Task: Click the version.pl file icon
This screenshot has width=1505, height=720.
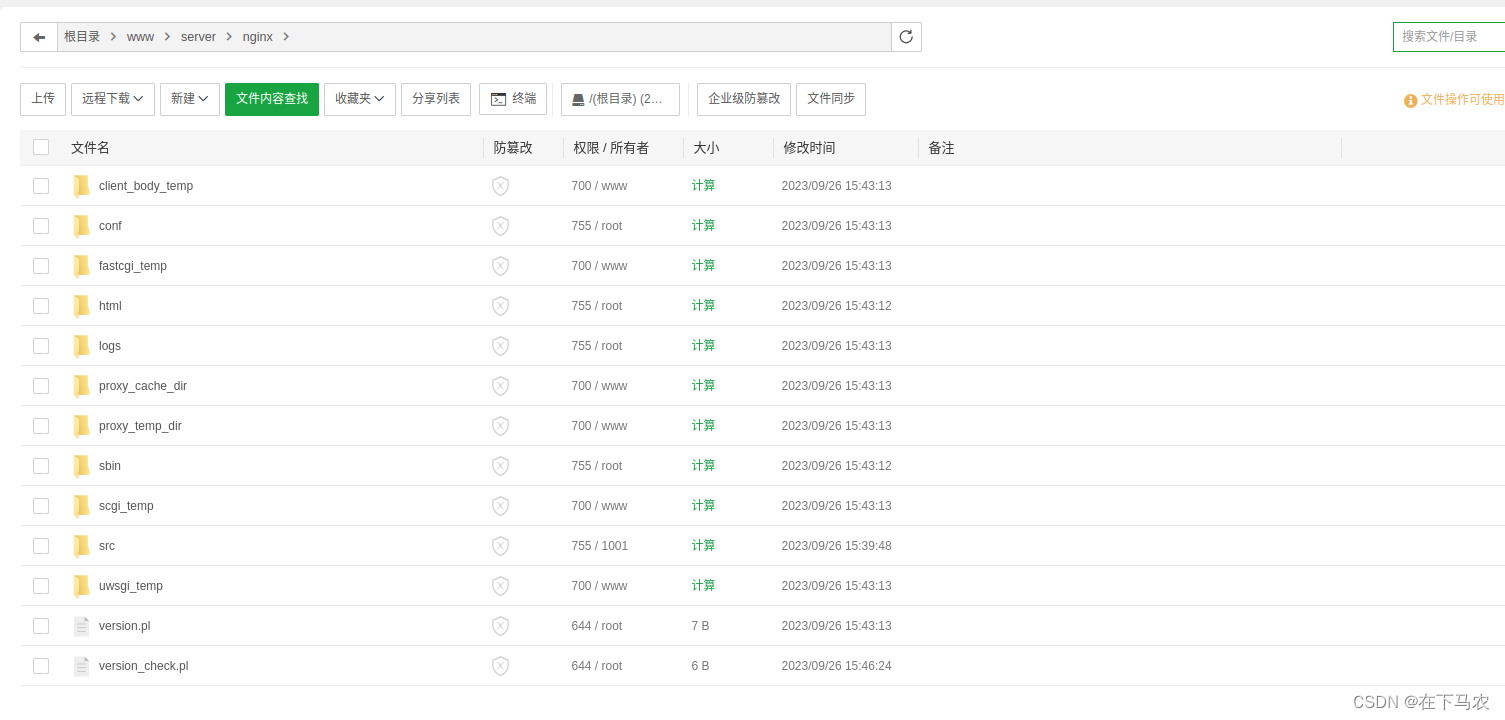Action: point(81,626)
